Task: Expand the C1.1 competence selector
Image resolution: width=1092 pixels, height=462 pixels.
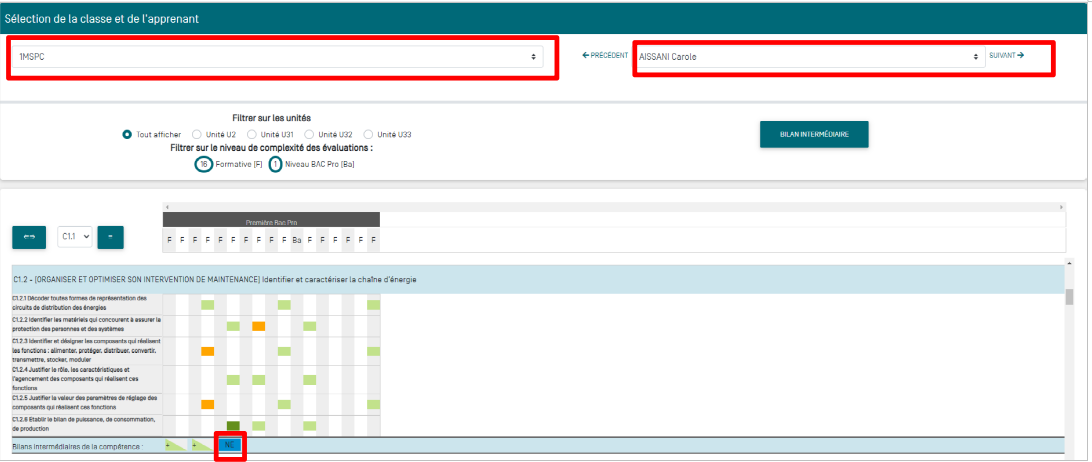Action: (75, 237)
